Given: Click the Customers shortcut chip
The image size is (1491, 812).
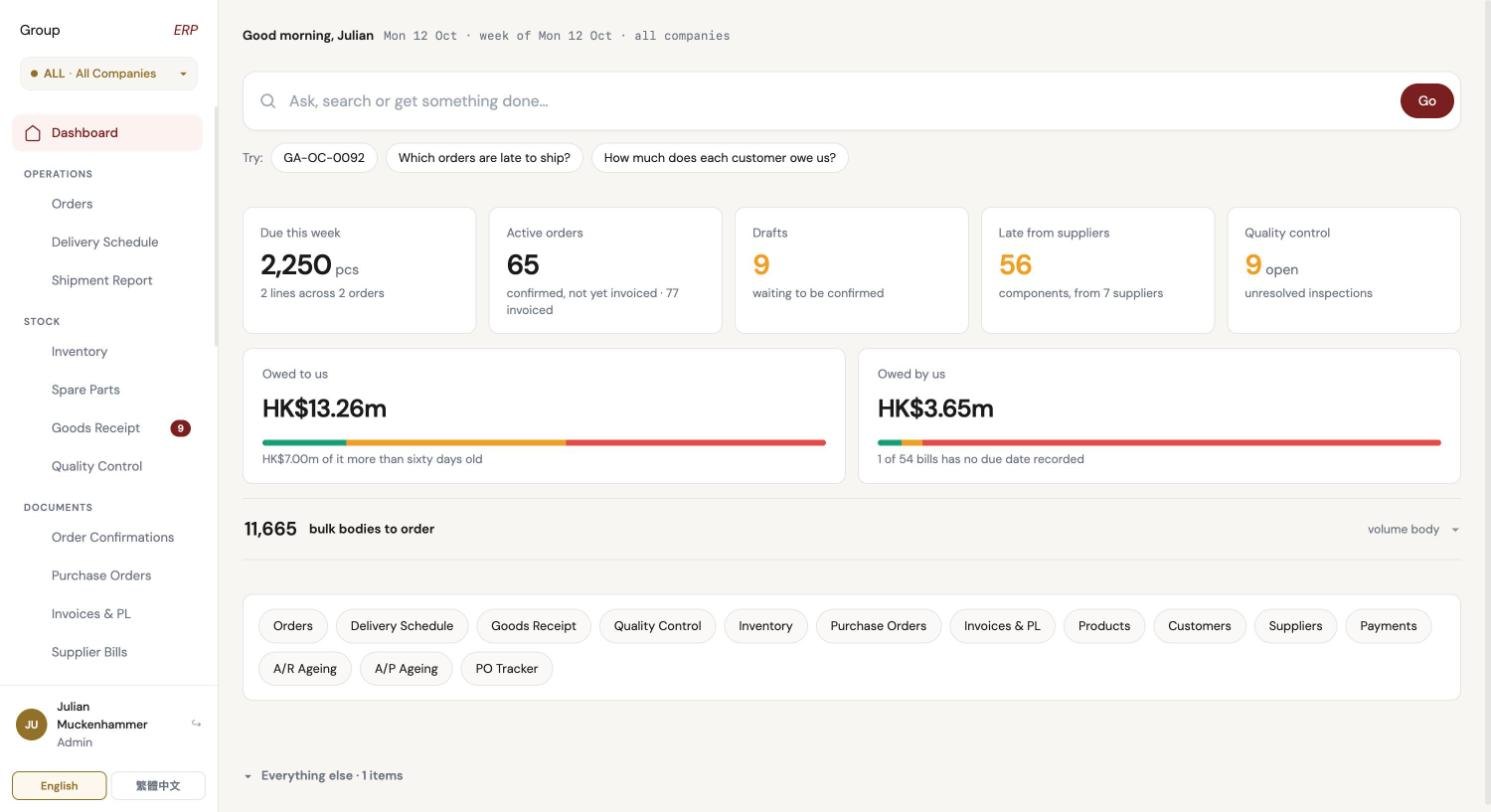Looking at the screenshot, I should [1199, 626].
